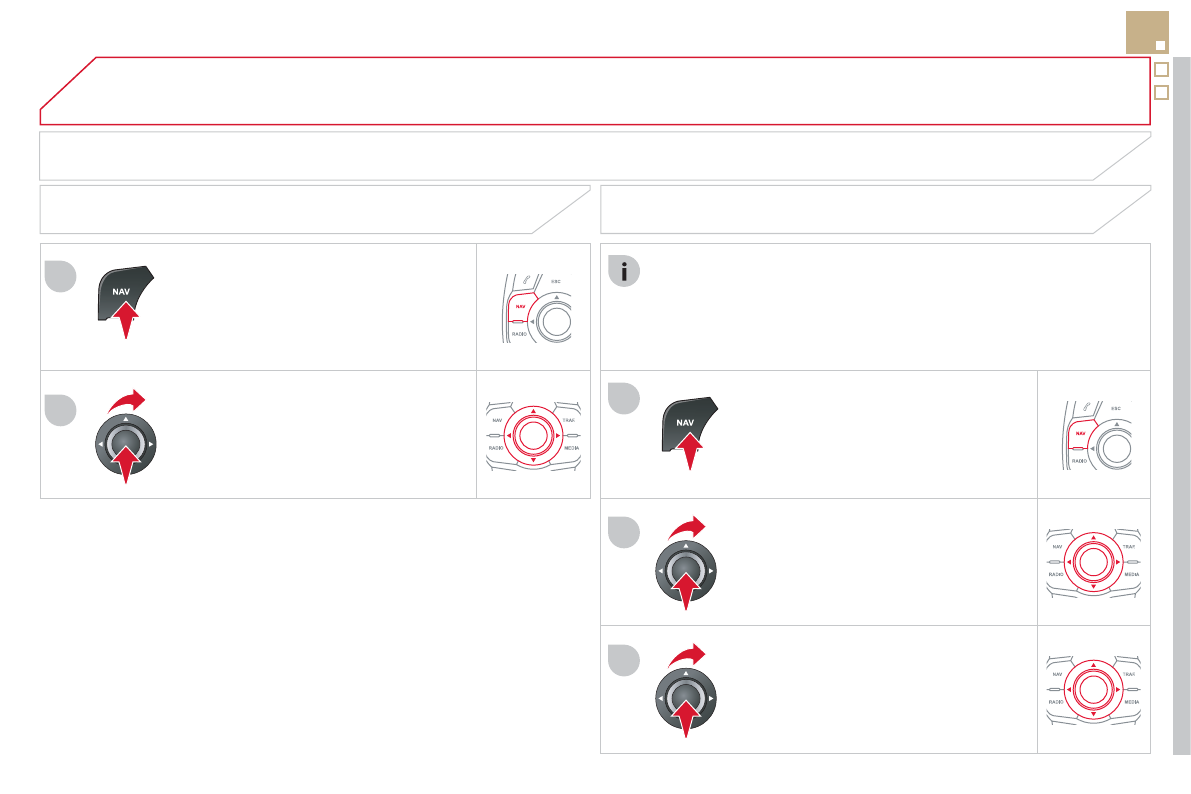Tick the lower small square box at right edge
The height and width of the screenshot is (794, 1191).
pyautogui.click(x=1161, y=92)
